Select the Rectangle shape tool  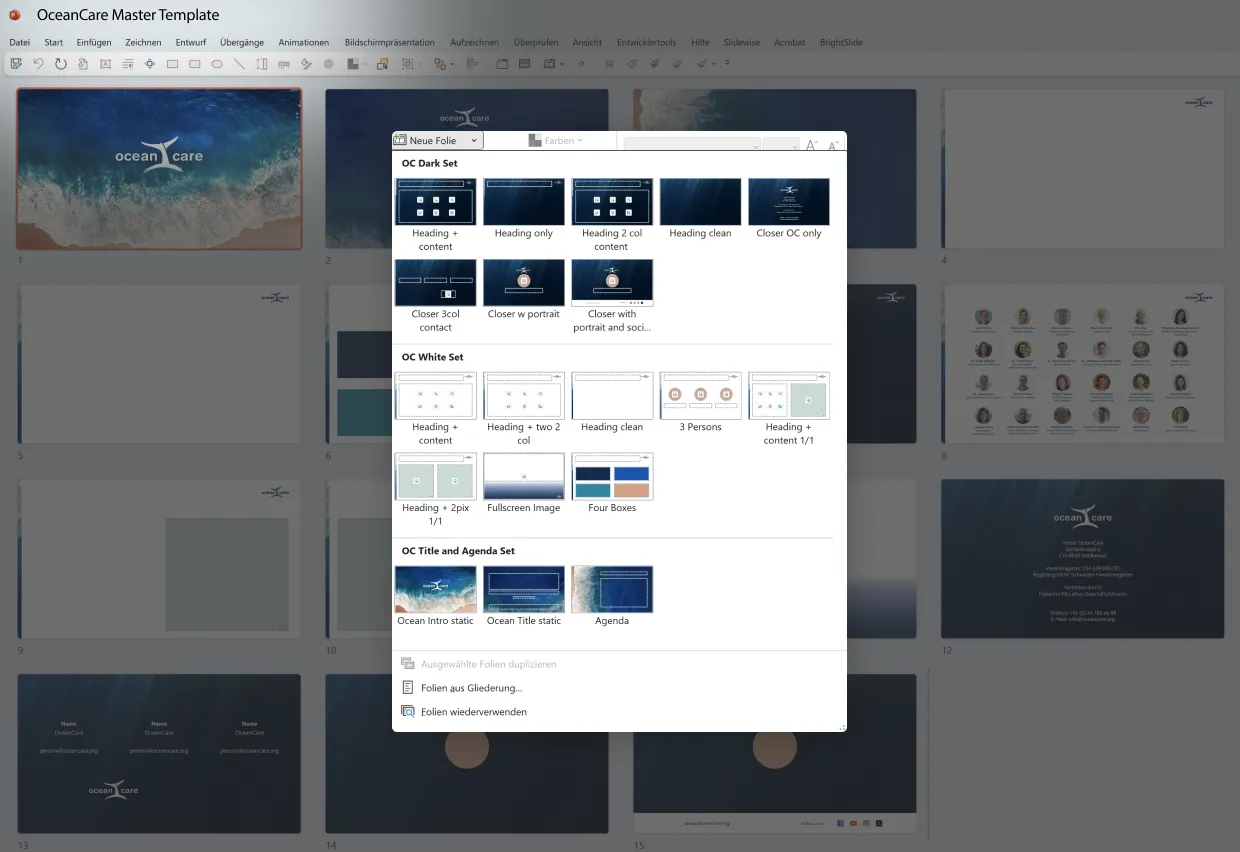click(172, 63)
